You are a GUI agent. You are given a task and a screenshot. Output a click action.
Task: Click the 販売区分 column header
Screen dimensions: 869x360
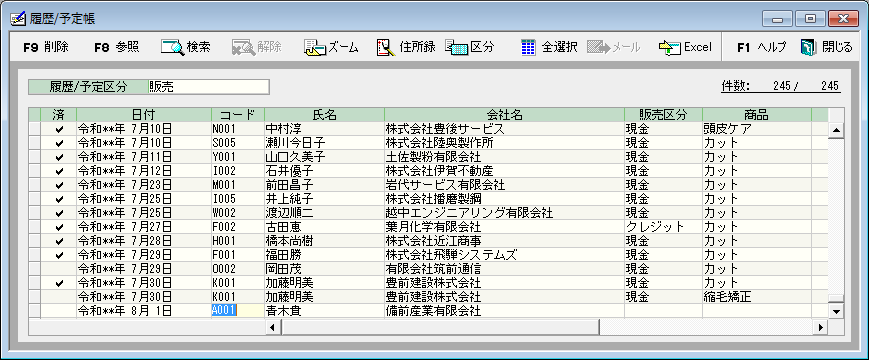tap(663, 115)
